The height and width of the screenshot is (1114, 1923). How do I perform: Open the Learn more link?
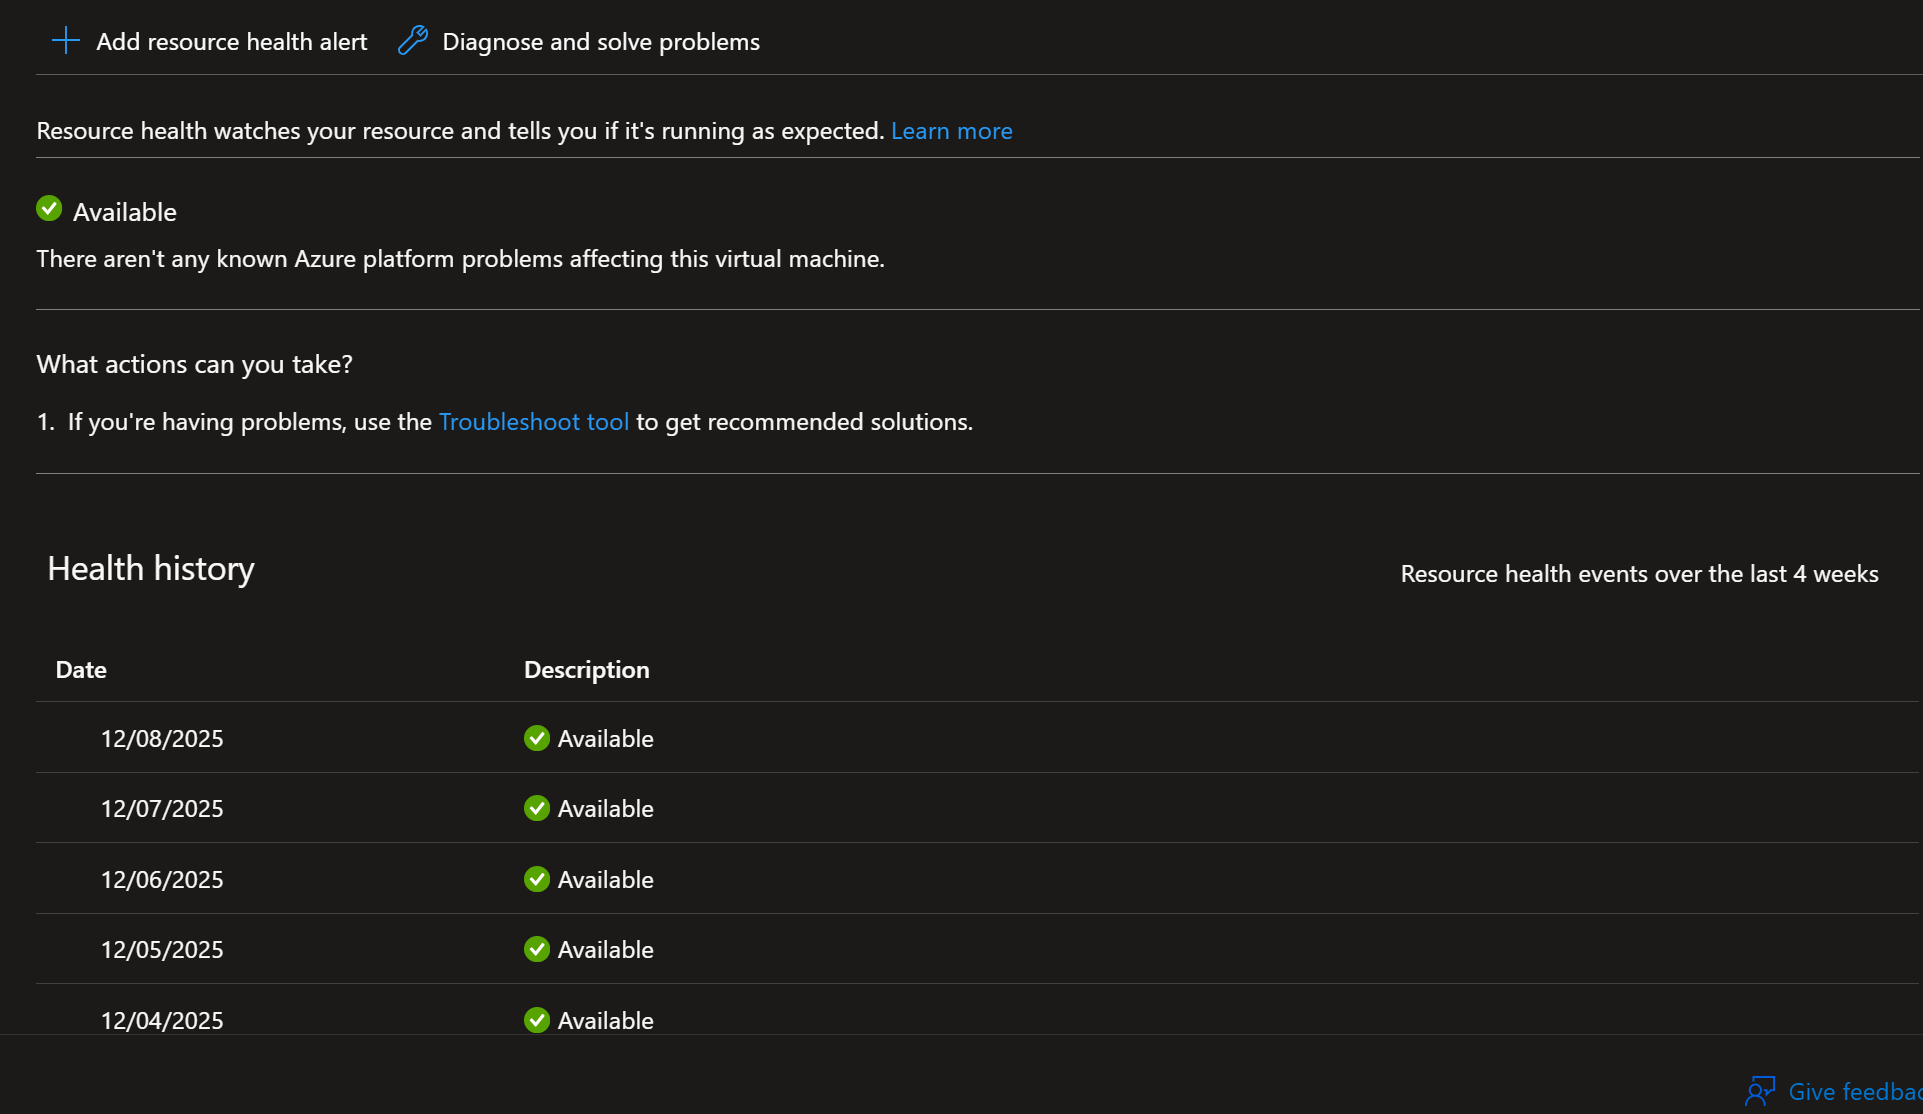[x=951, y=131]
